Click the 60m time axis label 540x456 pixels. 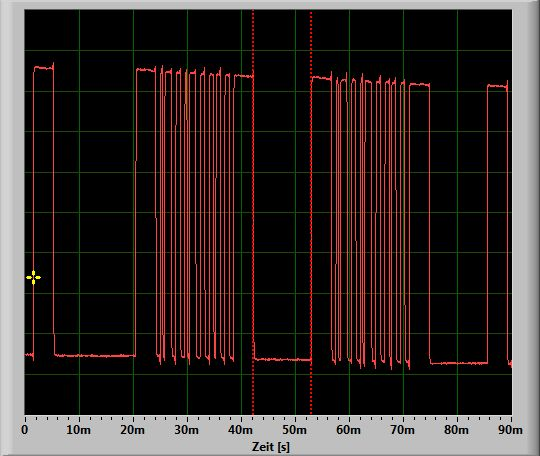tap(349, 430)
